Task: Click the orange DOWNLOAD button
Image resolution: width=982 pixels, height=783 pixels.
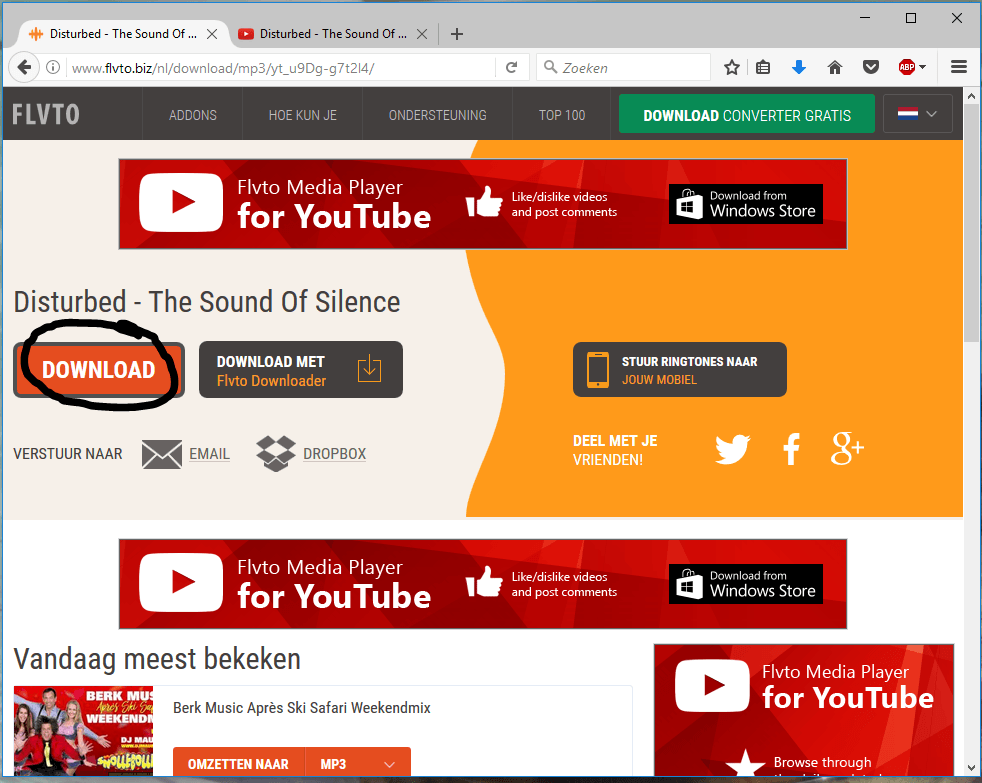Action: pyautogui.click(x=99, y=370)
